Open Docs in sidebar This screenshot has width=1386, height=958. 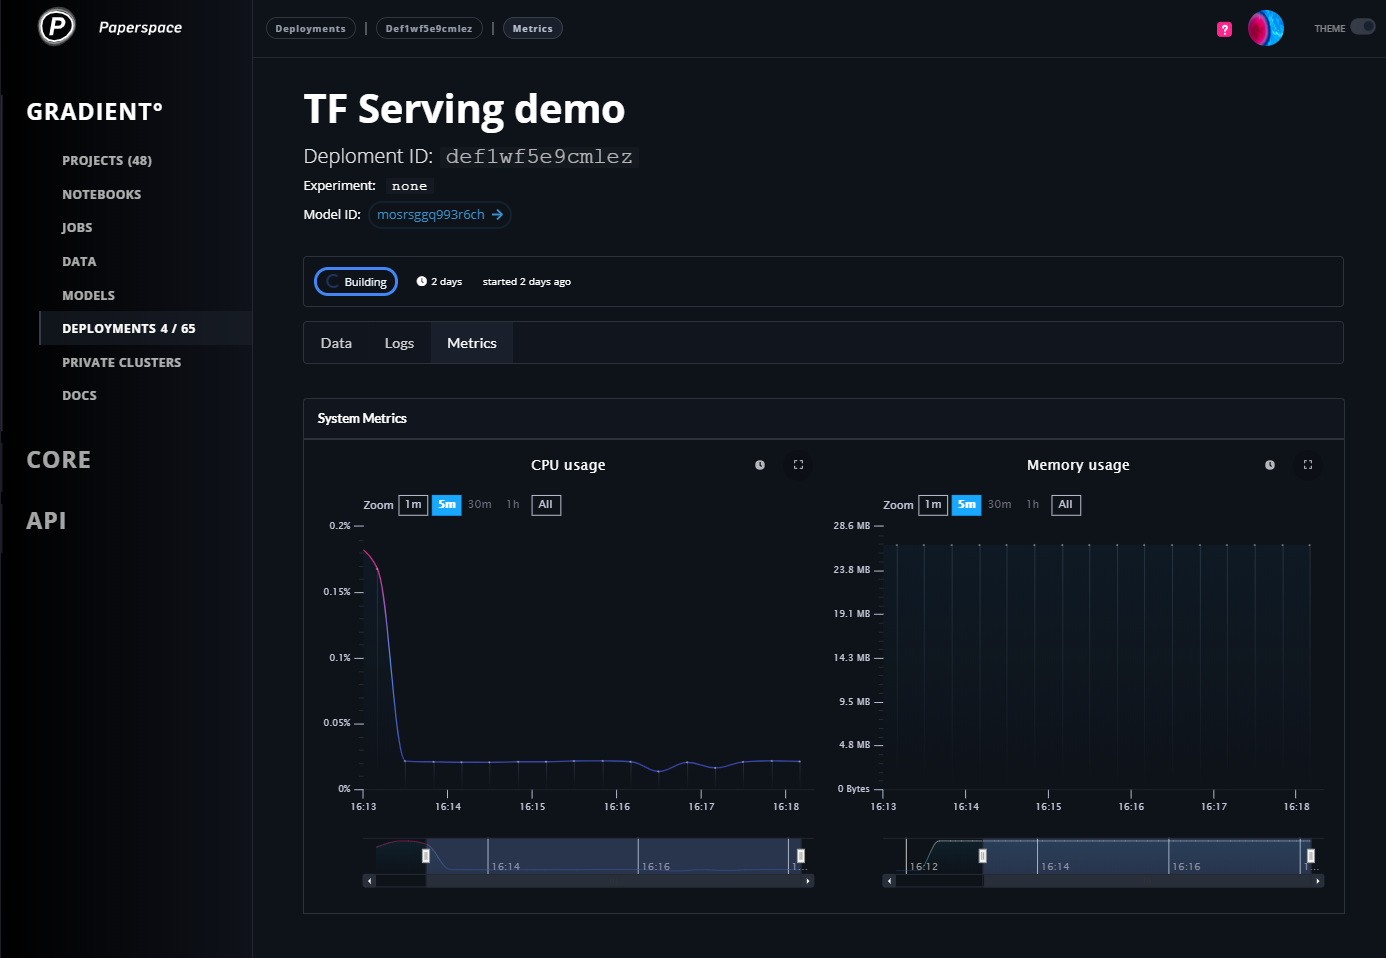(79, 396)
